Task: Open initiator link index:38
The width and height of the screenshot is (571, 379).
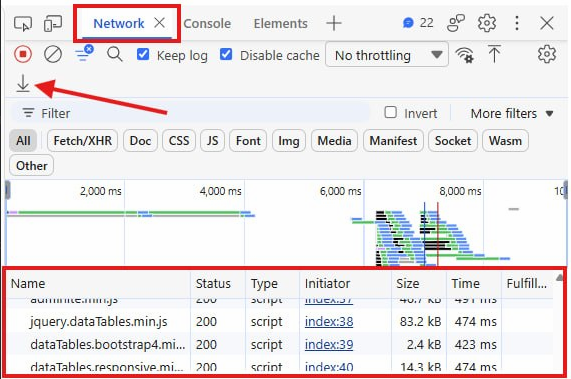Action: pyautogui.click(x=329, y=321)
